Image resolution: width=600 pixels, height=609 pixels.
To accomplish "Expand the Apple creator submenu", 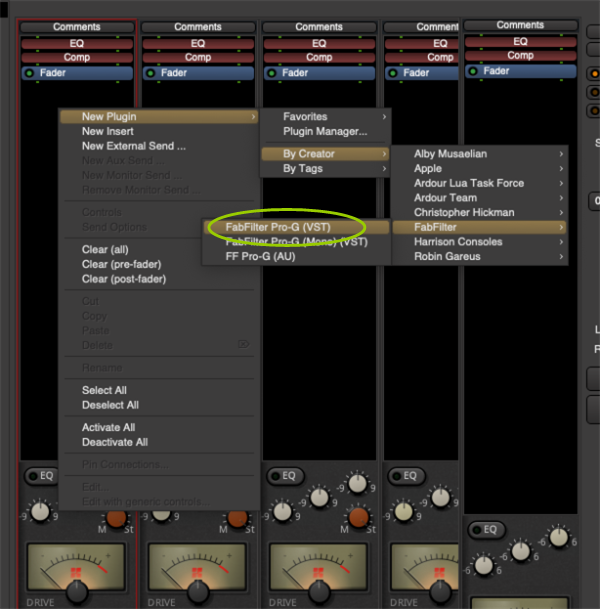I will pyautogui.click(x=479, y=169).
